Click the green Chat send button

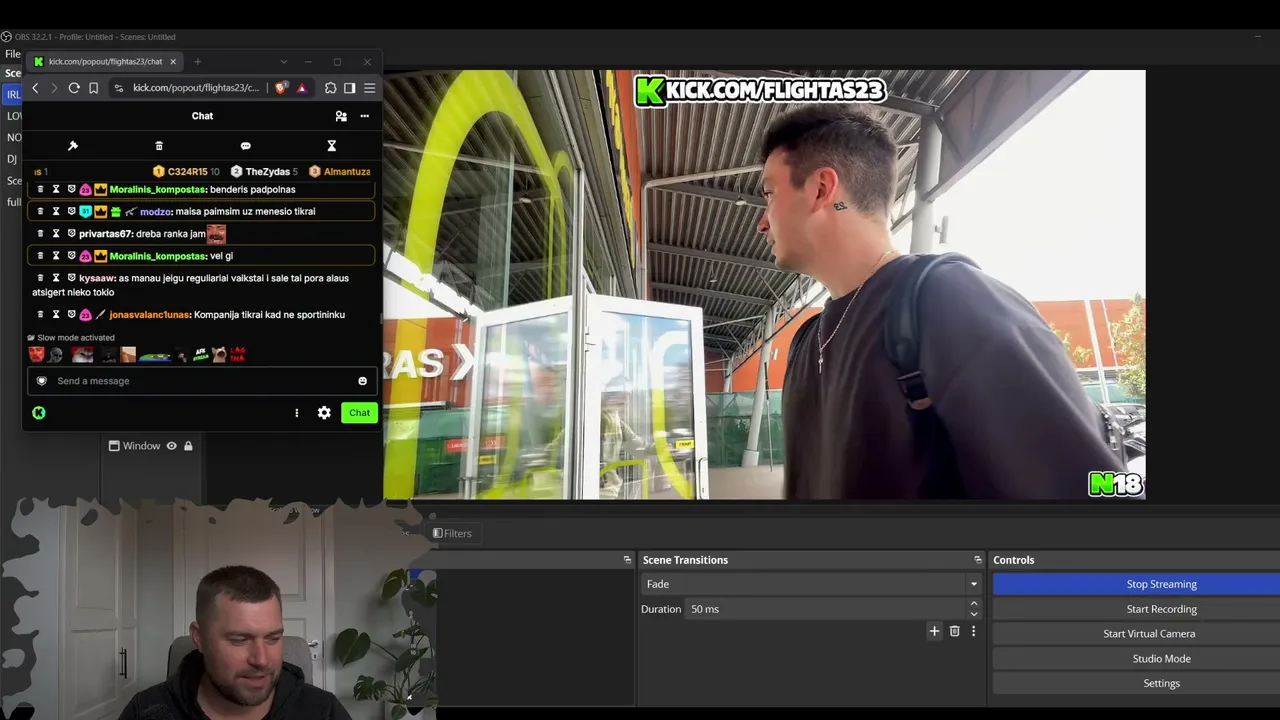point(359,413)
